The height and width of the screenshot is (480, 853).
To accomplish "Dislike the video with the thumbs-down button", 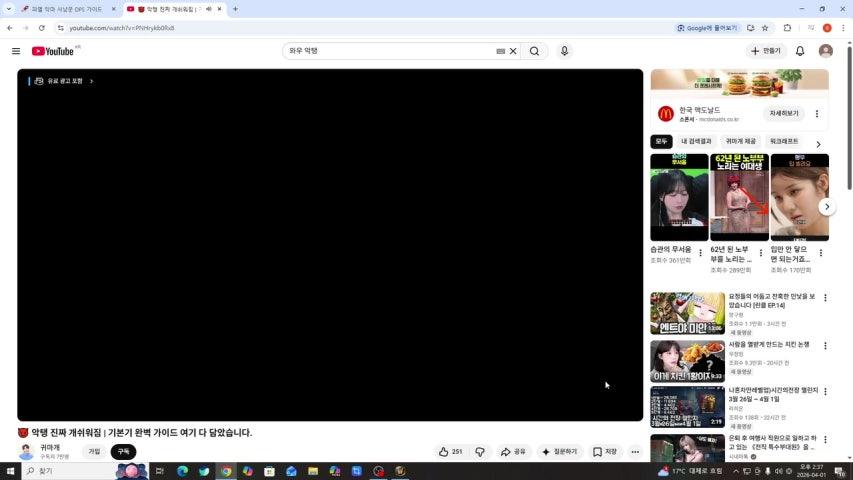I will (x=480, y=452).
